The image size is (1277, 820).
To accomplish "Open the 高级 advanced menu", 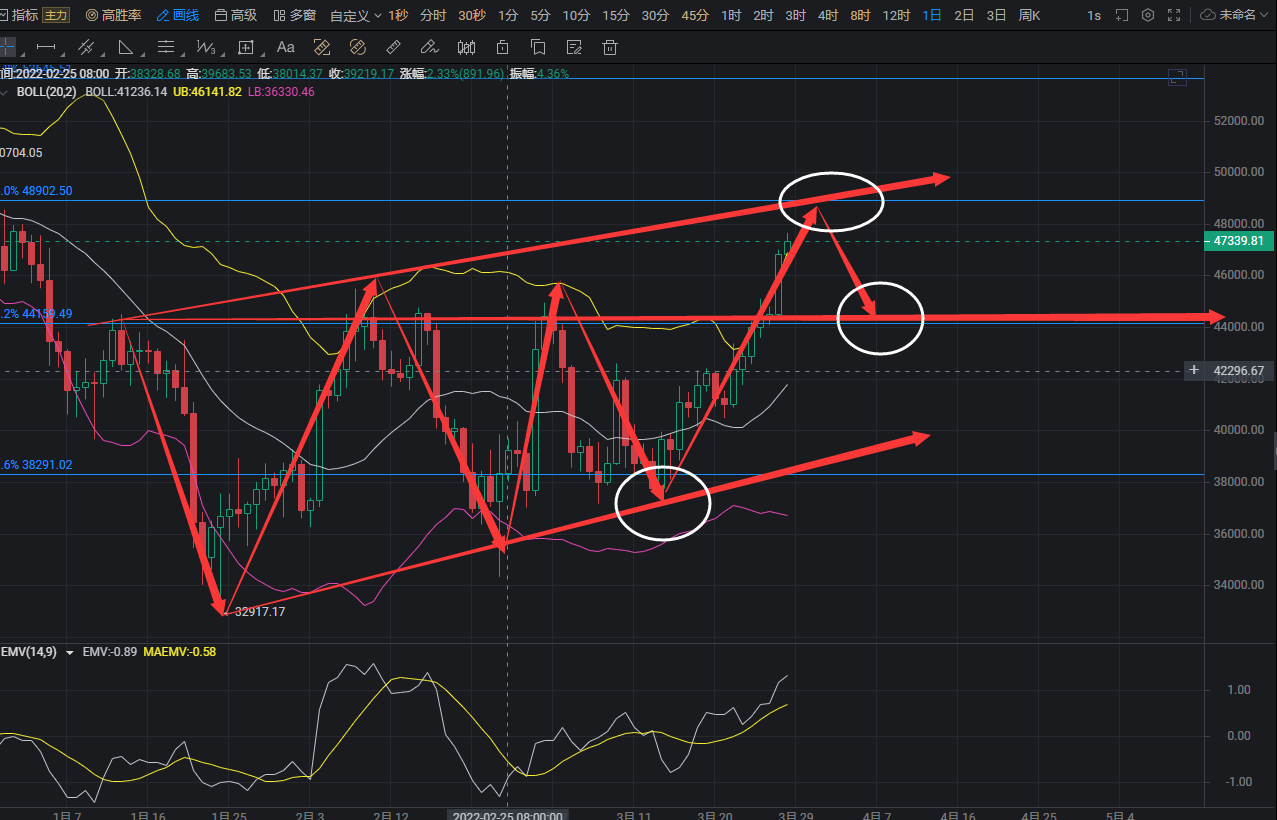I will tap(236, 15).
